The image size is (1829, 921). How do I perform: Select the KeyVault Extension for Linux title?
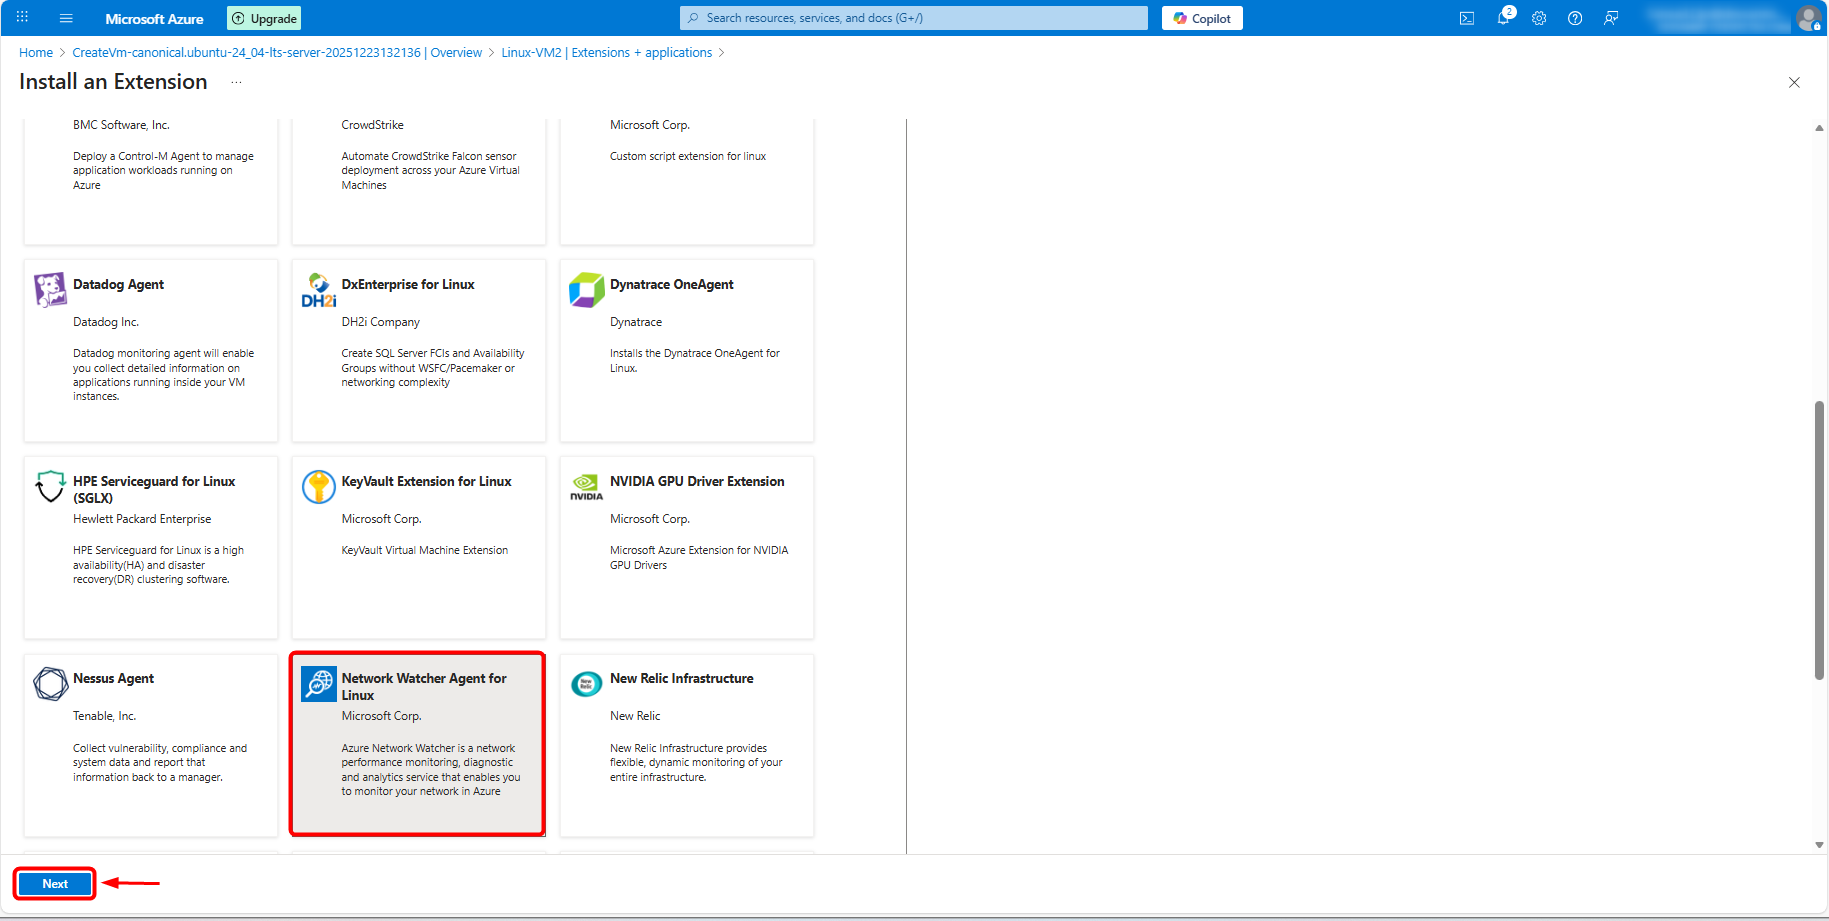tap(426, 482)
